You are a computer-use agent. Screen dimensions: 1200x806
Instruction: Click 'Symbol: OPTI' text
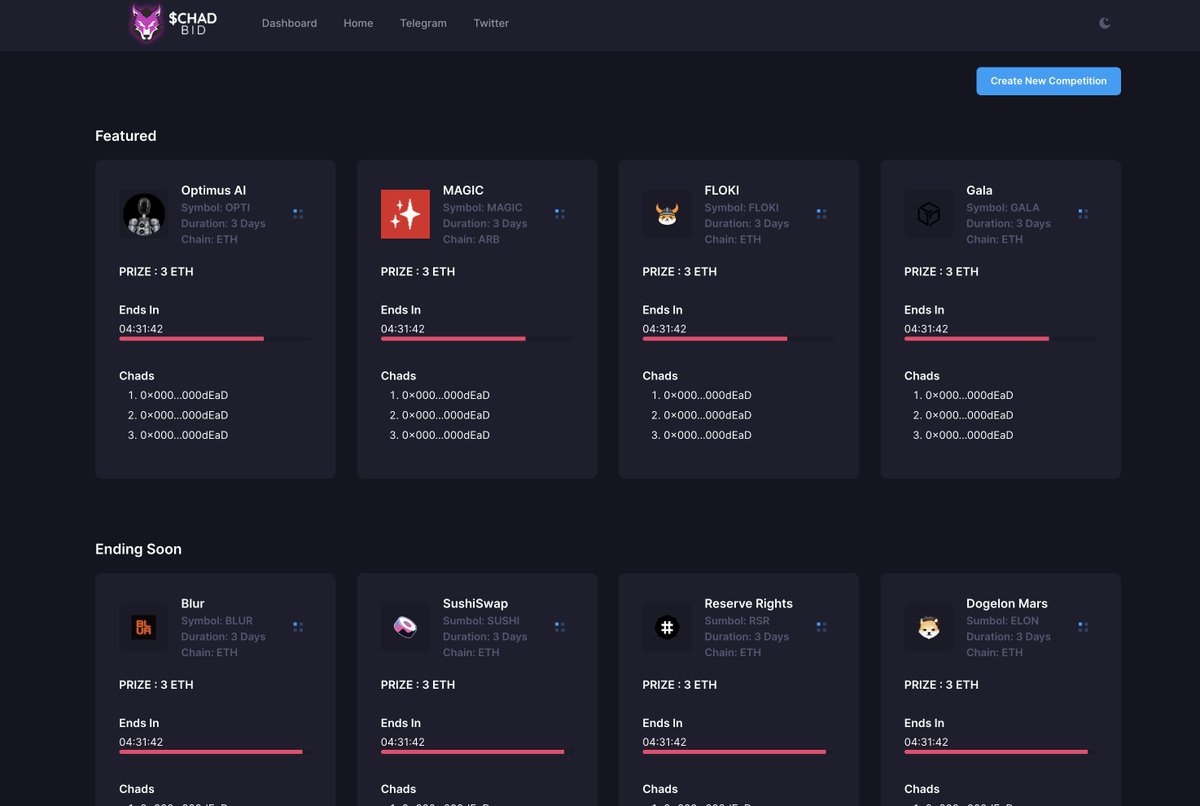coord(216,207)
